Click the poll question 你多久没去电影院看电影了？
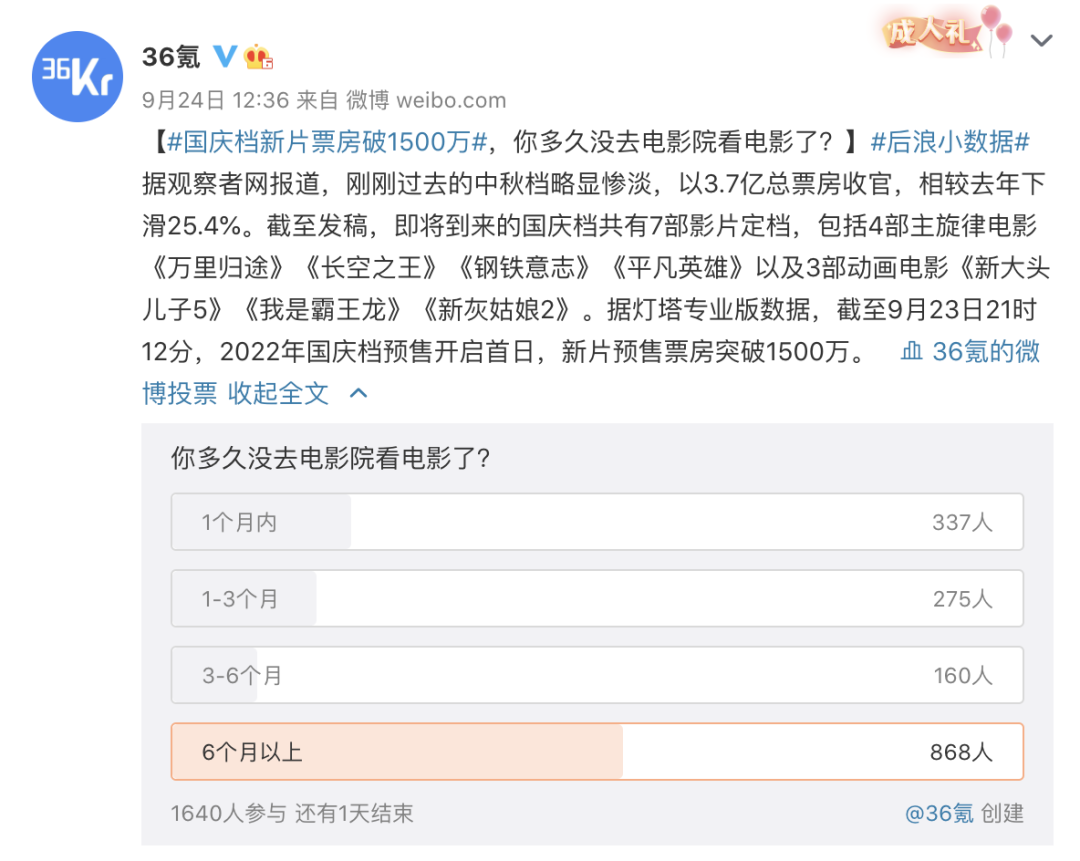 point(331,459)
